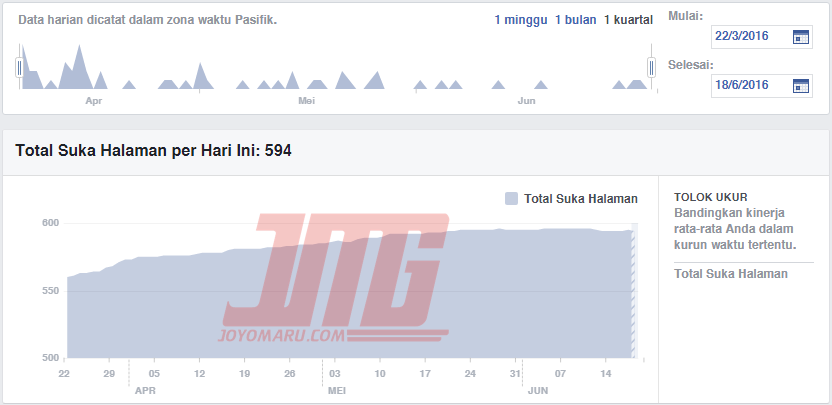This screenshot has width=832, height=405.
Task: Click the Pasifik time zone note text
Action: pos(148,20)
